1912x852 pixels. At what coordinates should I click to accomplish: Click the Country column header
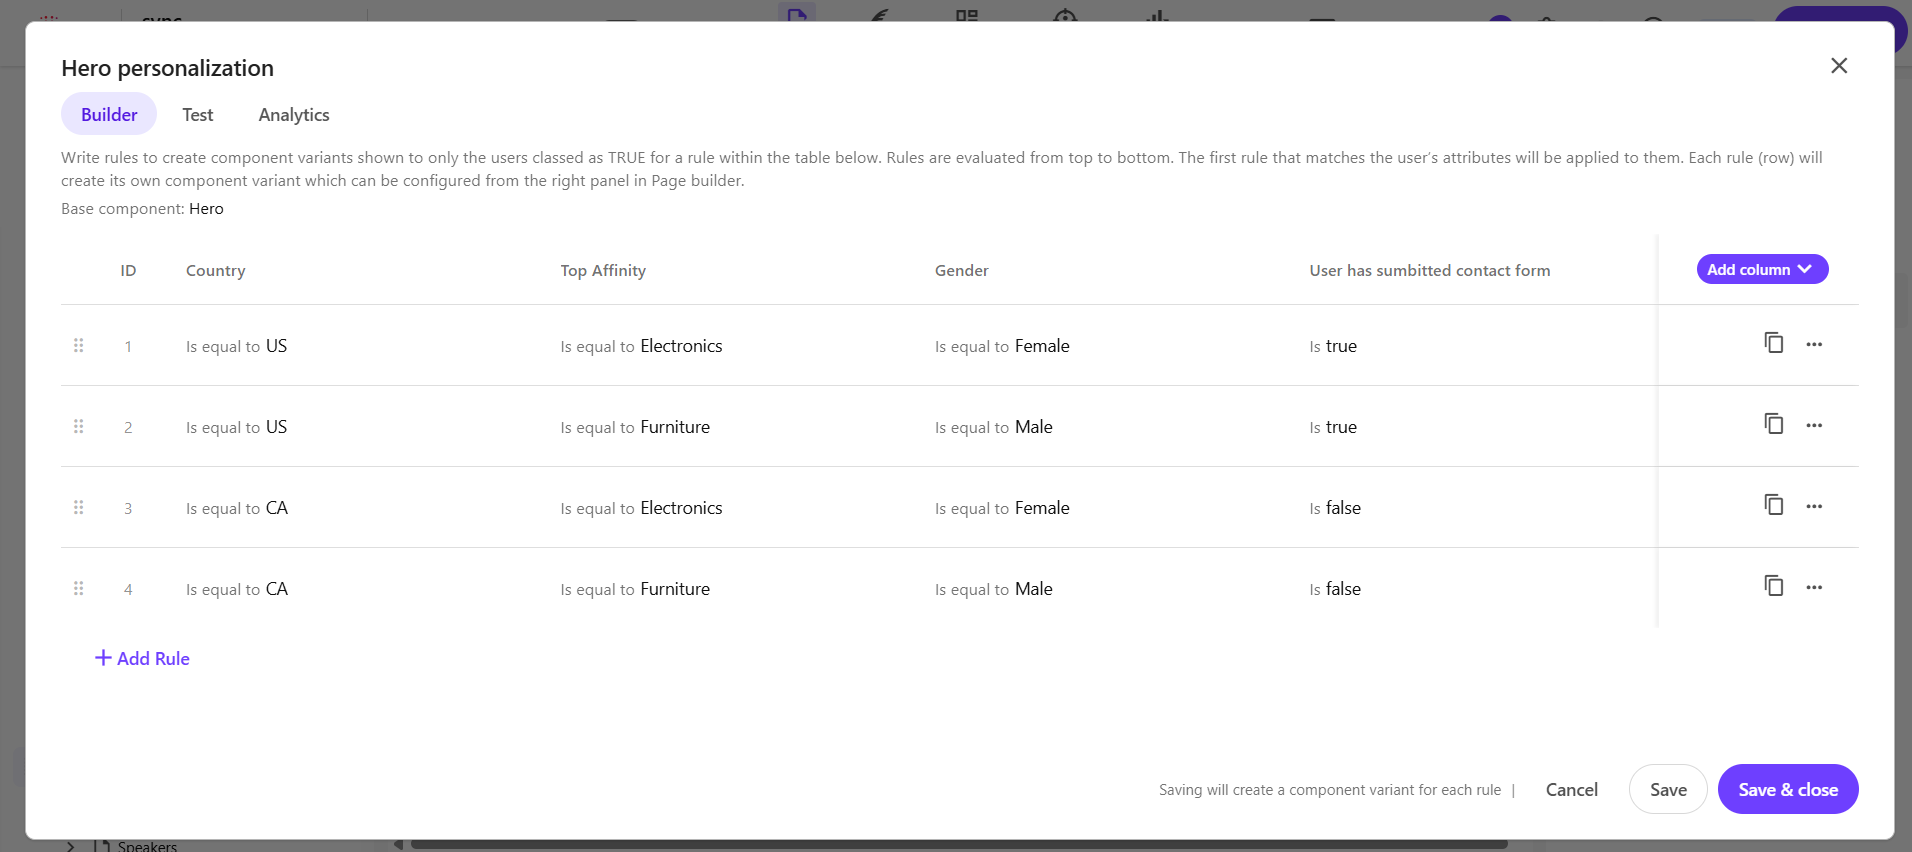[x=215, y=270]
